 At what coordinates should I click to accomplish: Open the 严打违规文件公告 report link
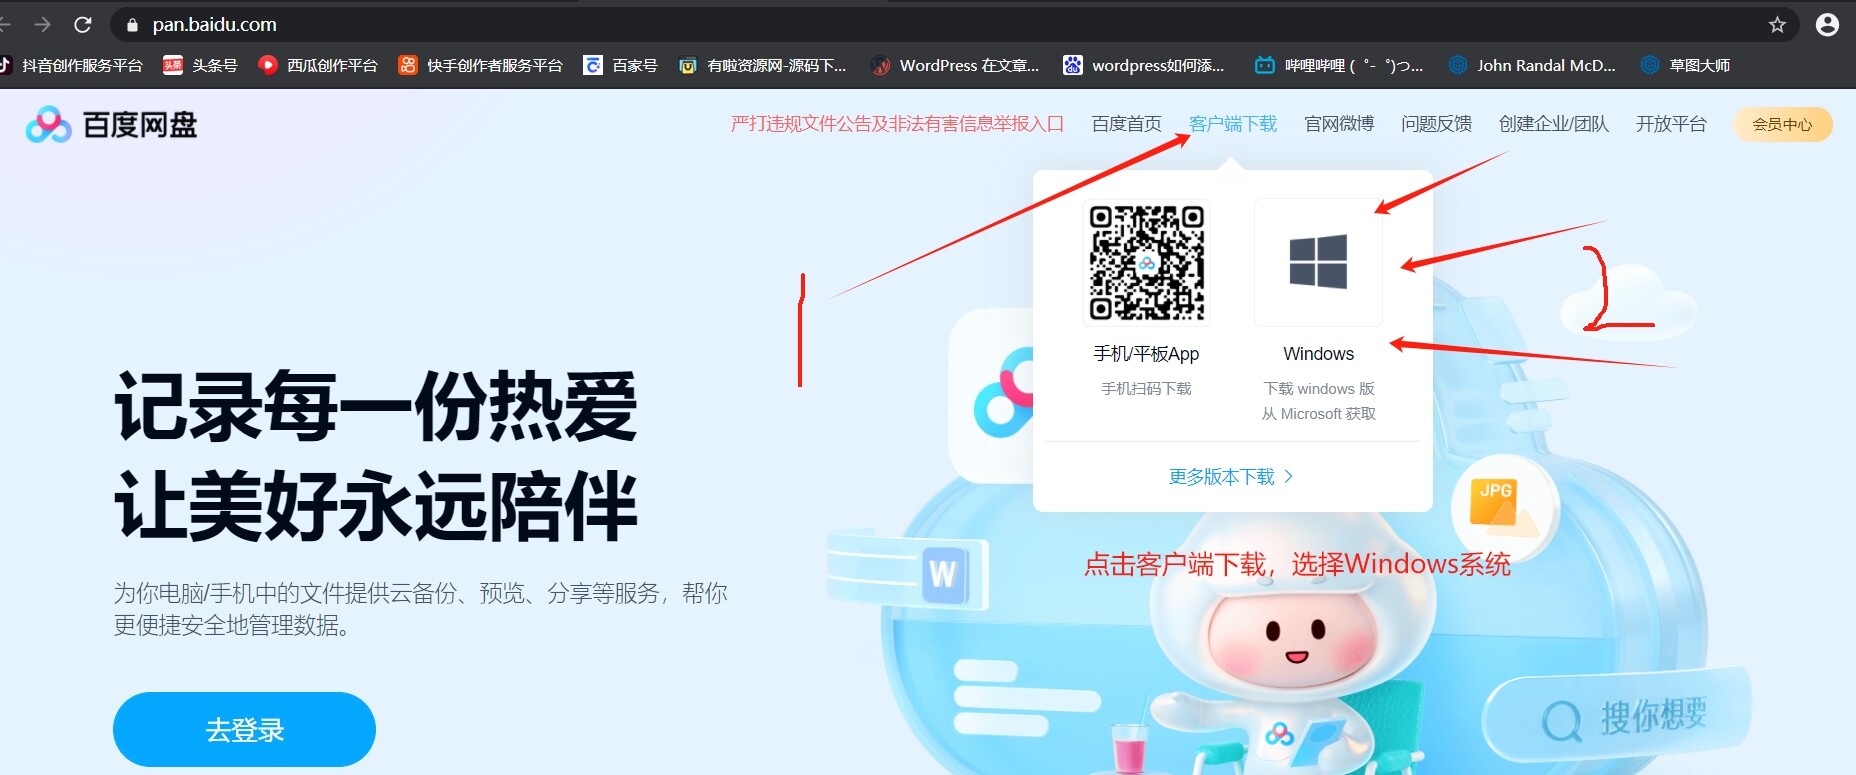(x=897, y=124)
